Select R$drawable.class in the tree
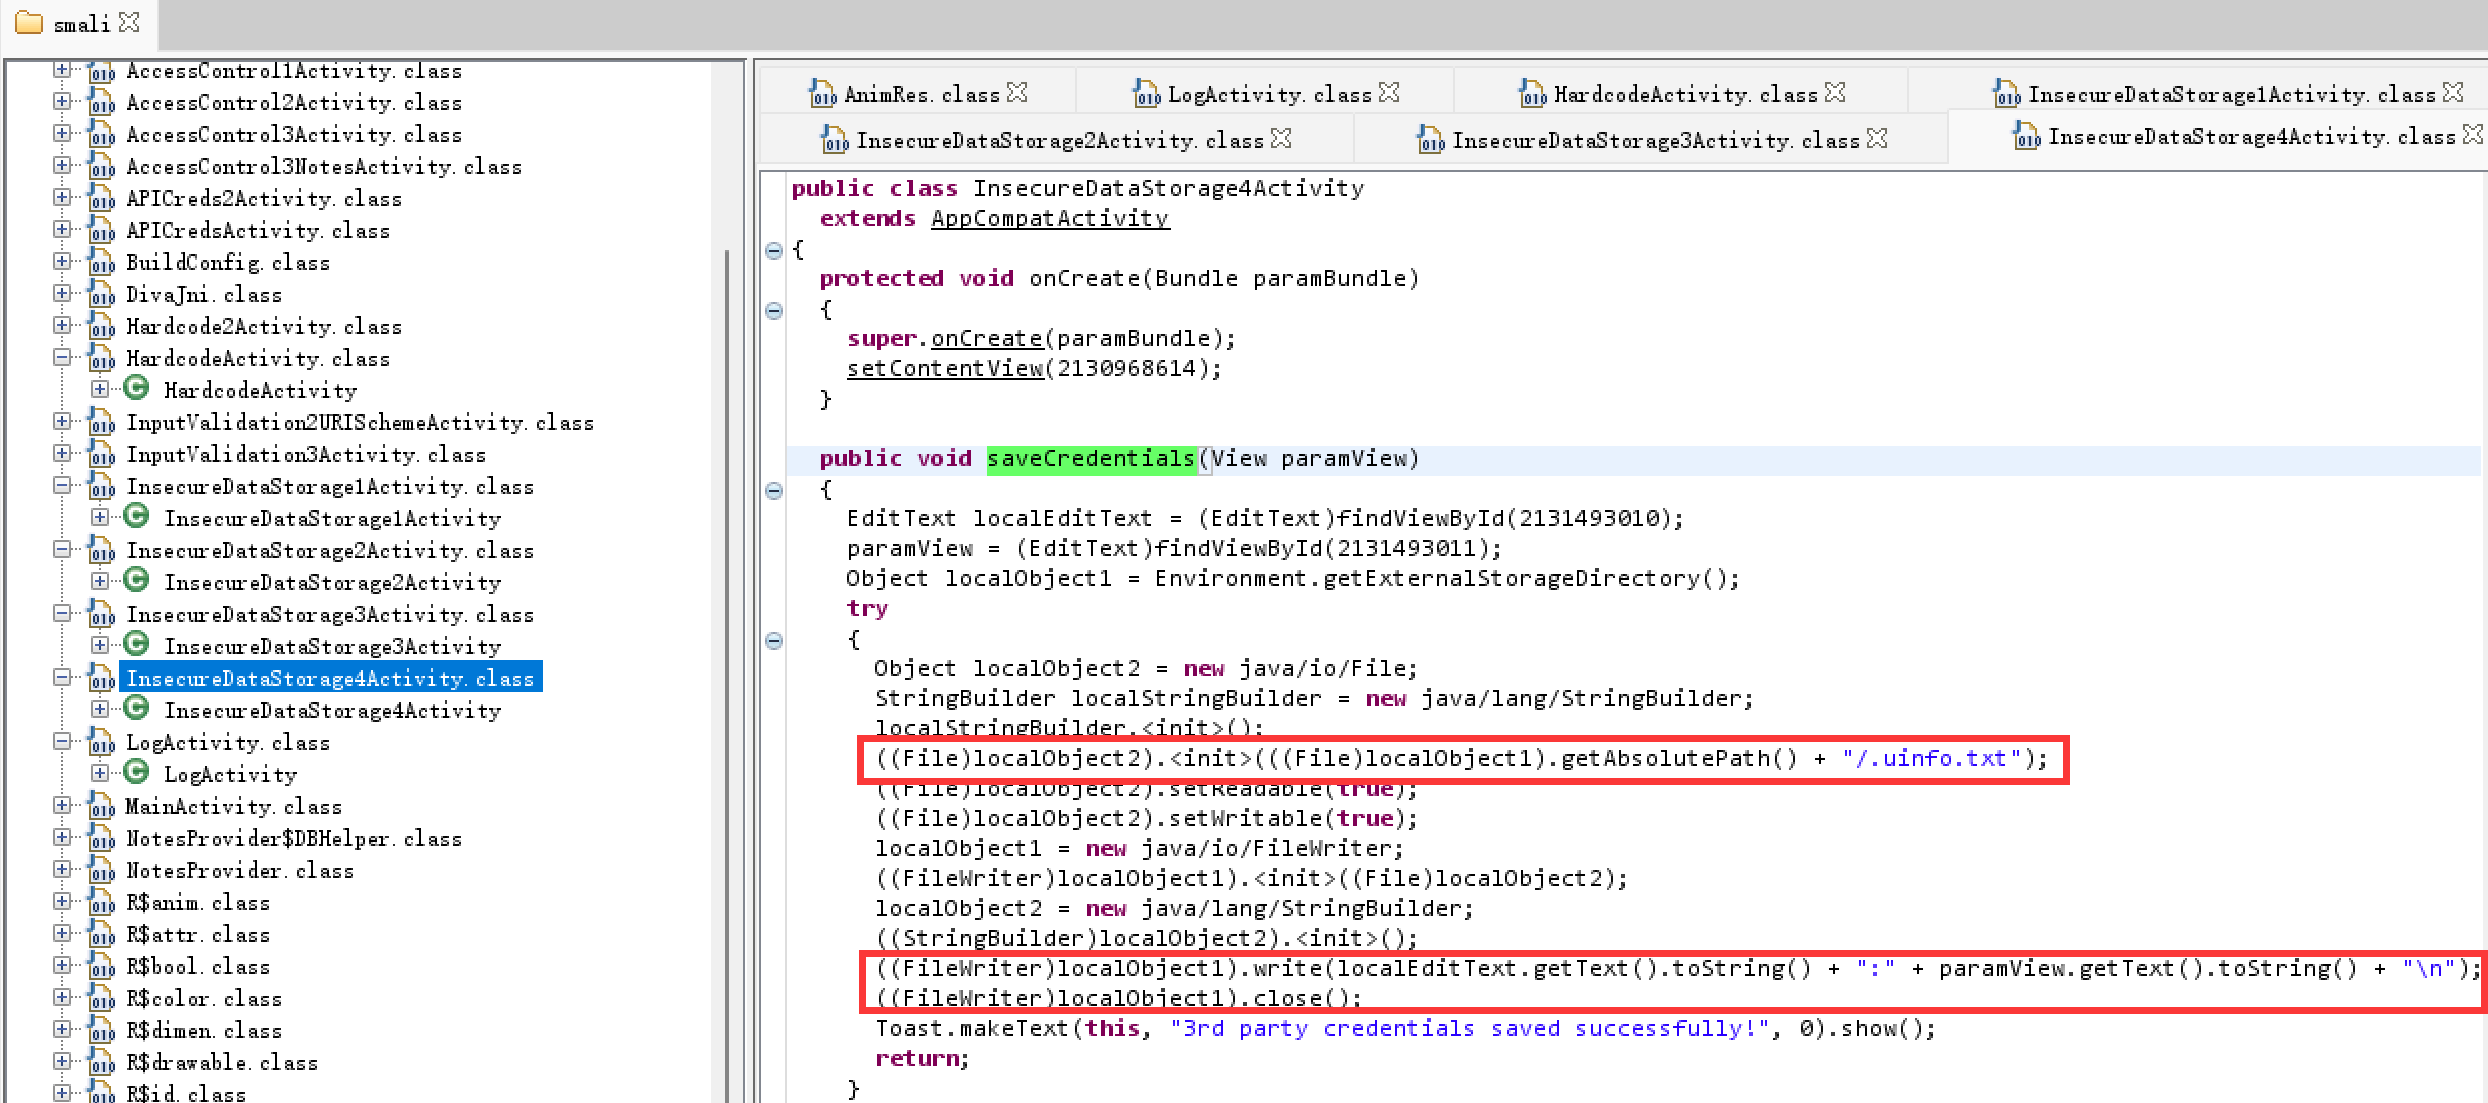The height and width of the screenshot is (1103, 2488). coord(222,1063)
